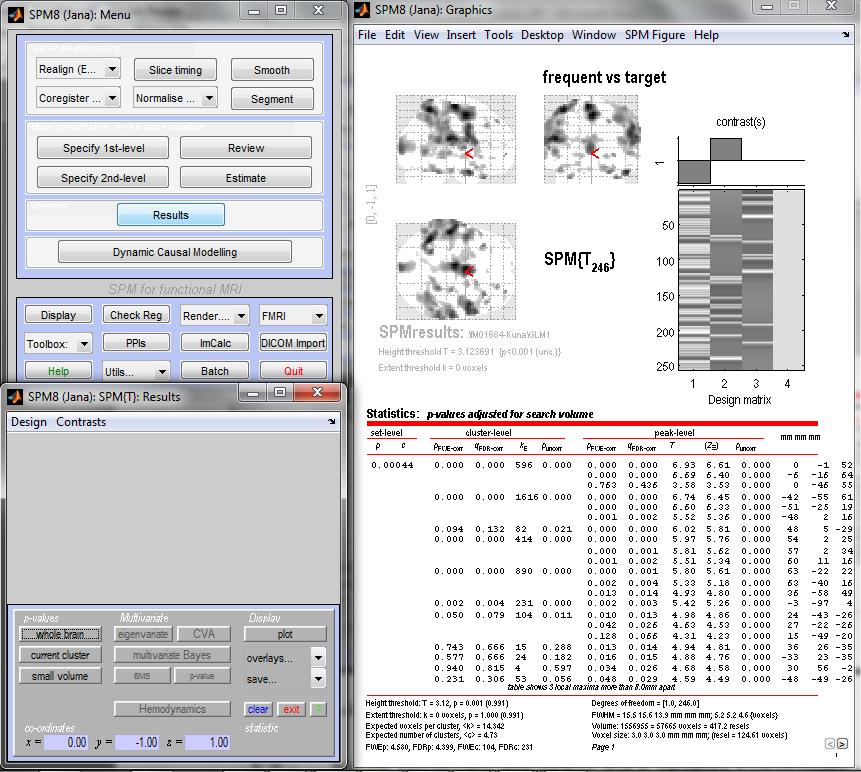Click the red Quit button
The width and height of the screenshot is (861, 772).
point(293,371)
